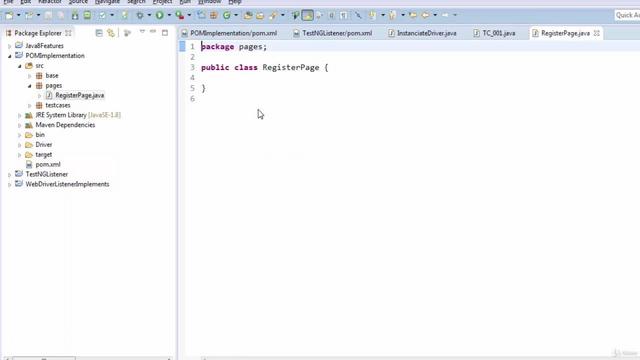
Task: Toggle Block Selection mode icon
Action: (331, 16)
